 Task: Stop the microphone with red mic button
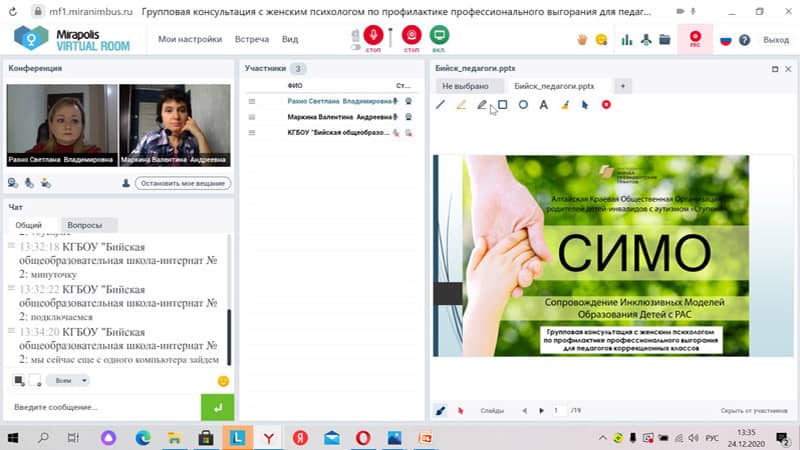(x=373, y=35)
